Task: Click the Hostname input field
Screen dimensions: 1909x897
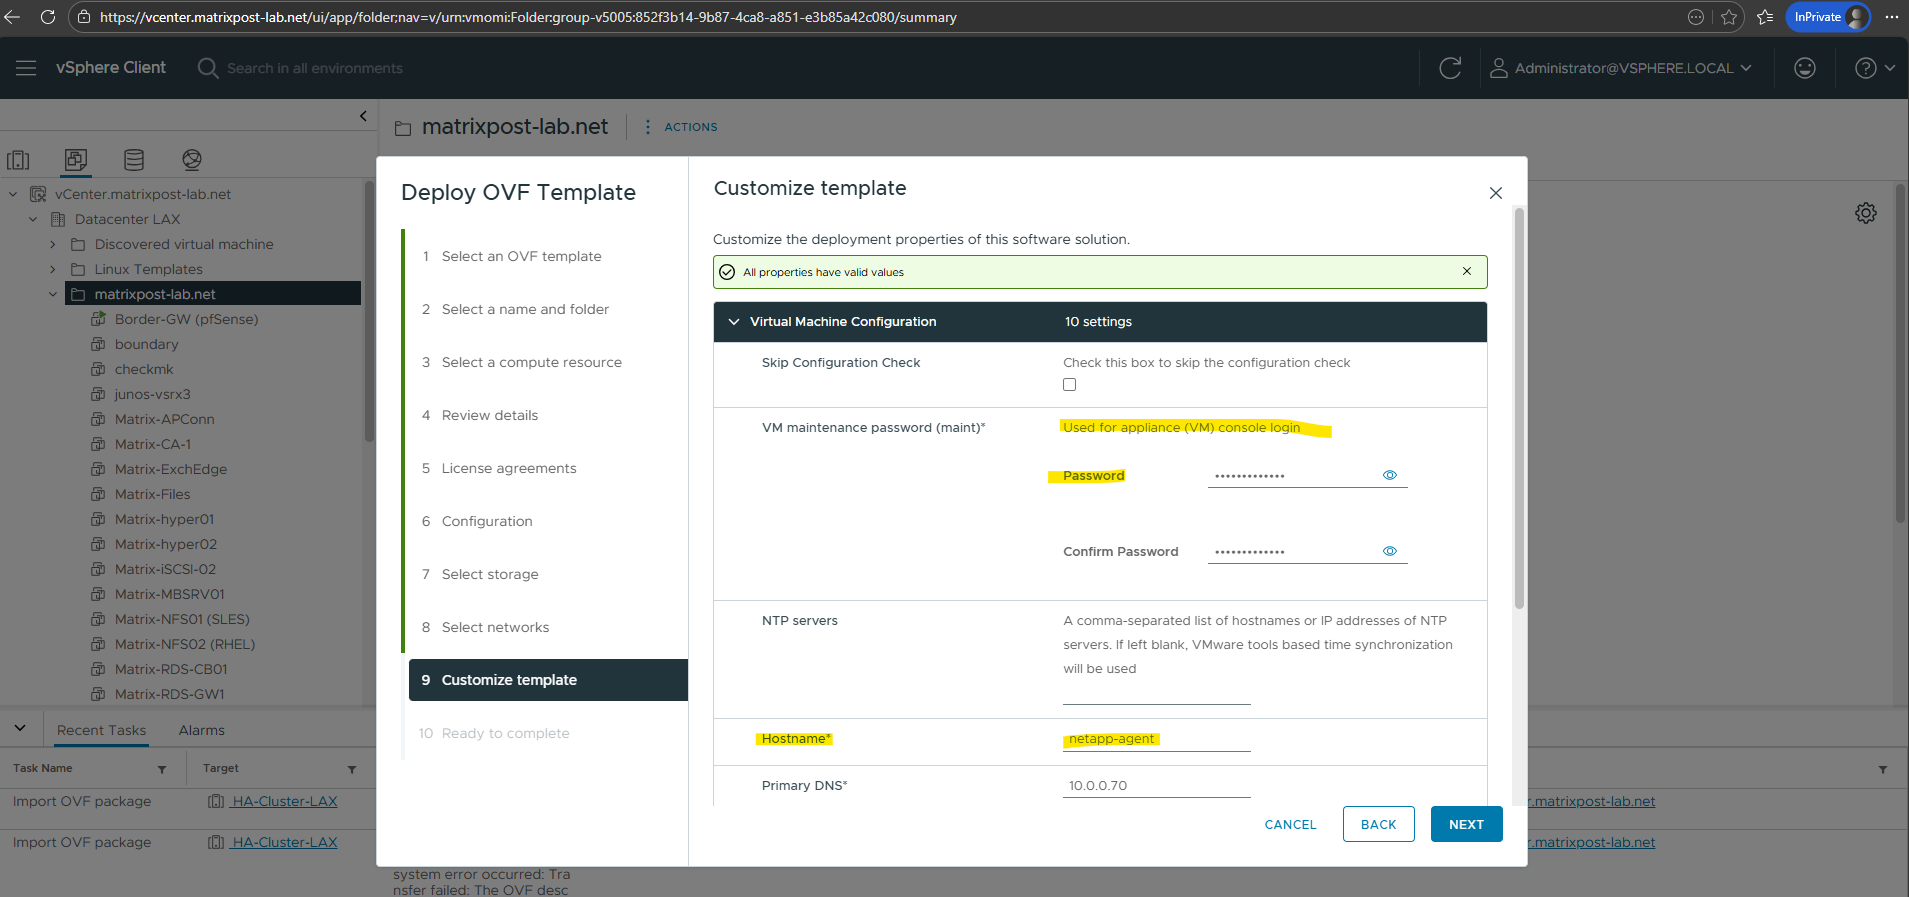Action: (1156, 739)
